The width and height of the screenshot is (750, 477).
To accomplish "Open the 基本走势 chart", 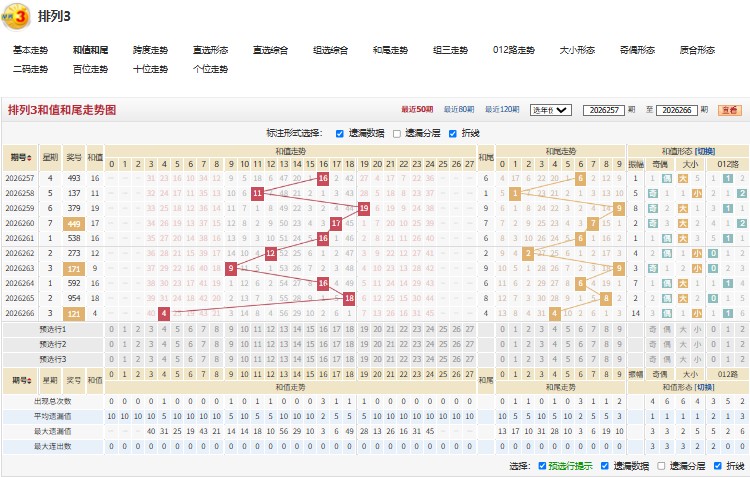I will (x=31, y=50).
